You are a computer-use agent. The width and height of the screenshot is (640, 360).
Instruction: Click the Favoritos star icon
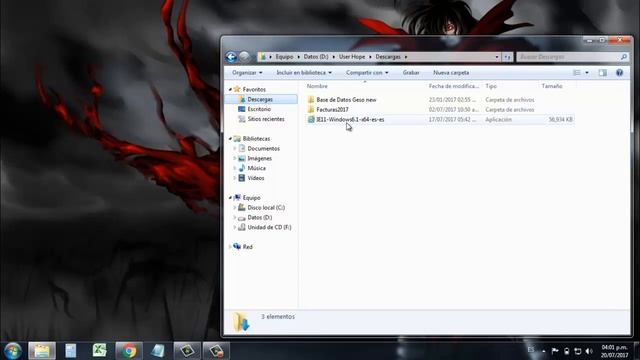(237, 89)
